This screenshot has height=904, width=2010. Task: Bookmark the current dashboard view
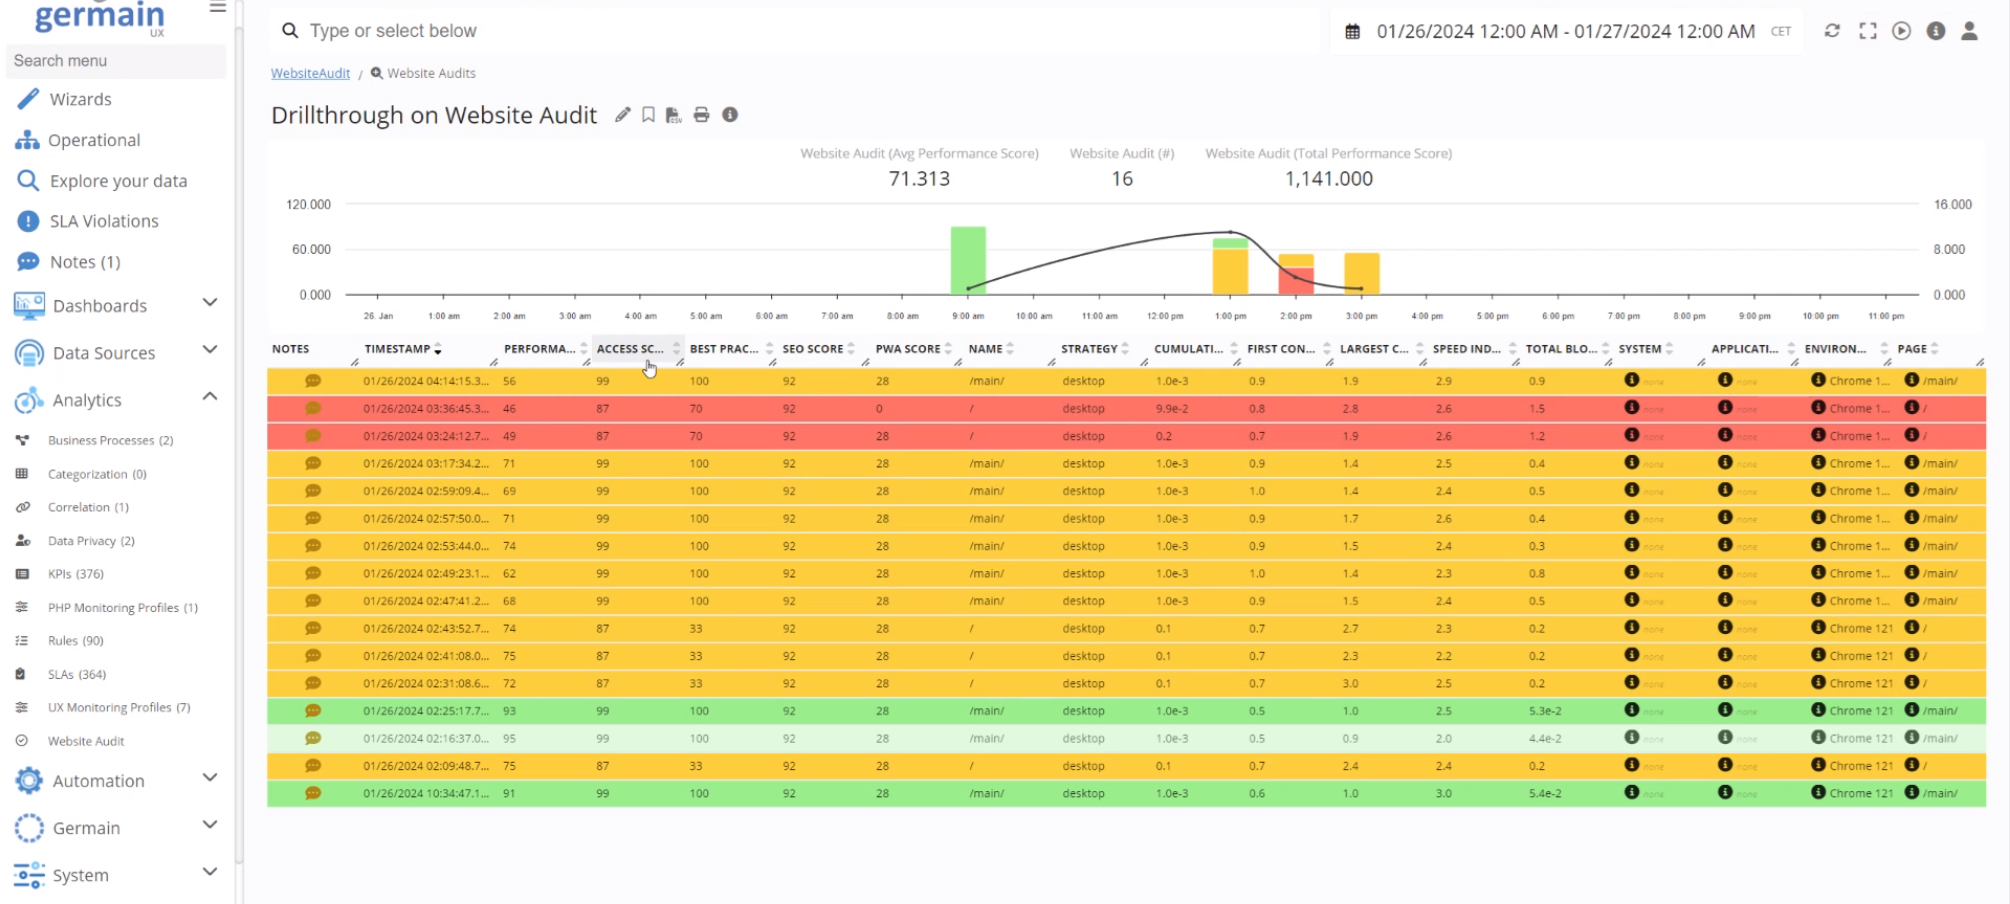(x=647, y=114)
